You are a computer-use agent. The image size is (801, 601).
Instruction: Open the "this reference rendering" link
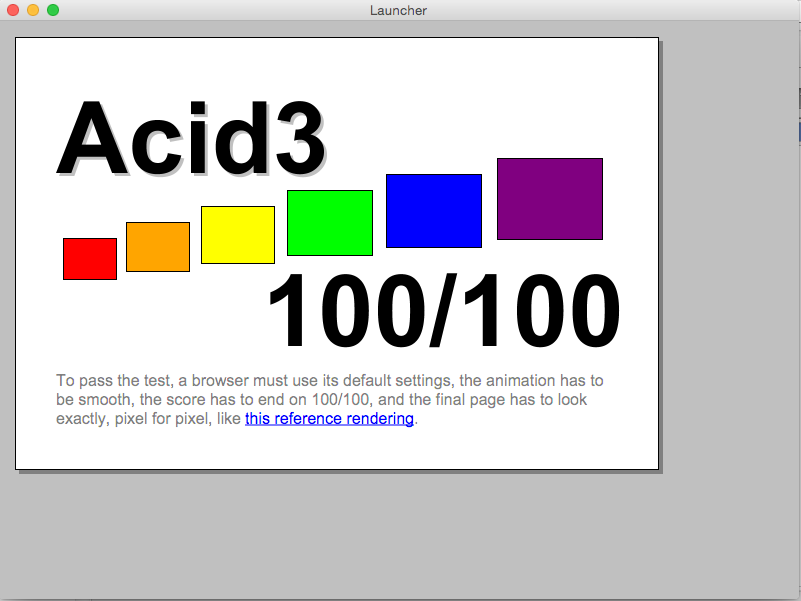329,419
